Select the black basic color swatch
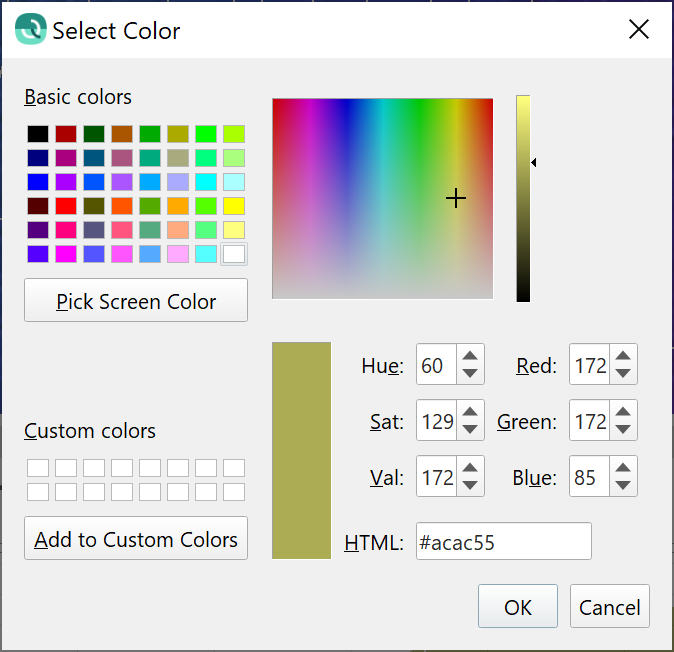This screenshot has height=652, width=674. [x=38, y=134]
